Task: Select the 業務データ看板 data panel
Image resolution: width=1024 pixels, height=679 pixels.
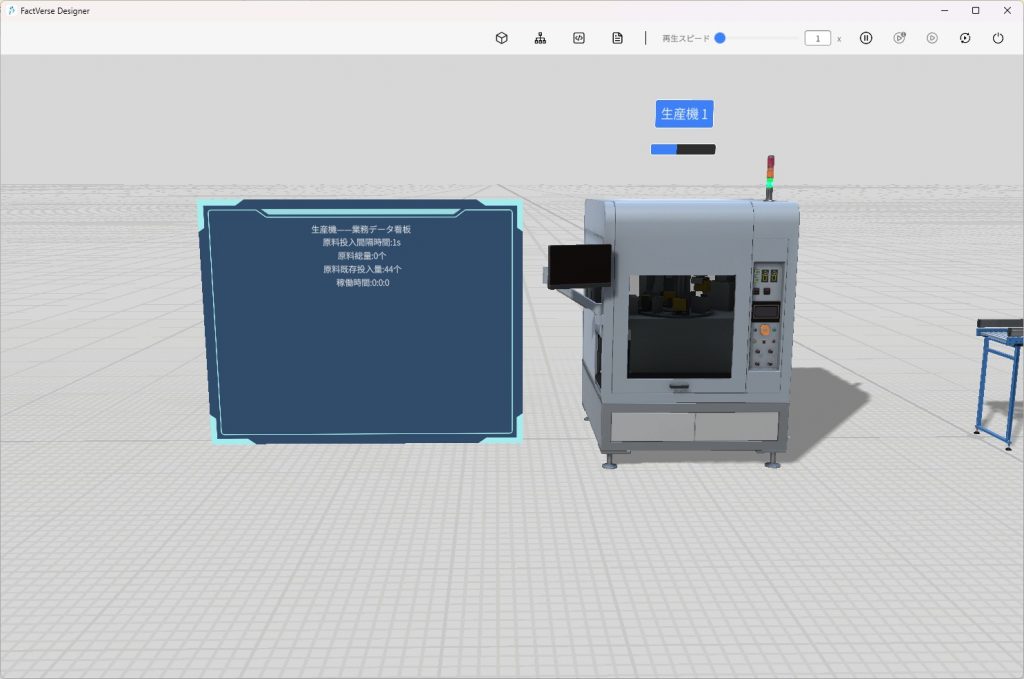Action: click(x=361, y=320)
